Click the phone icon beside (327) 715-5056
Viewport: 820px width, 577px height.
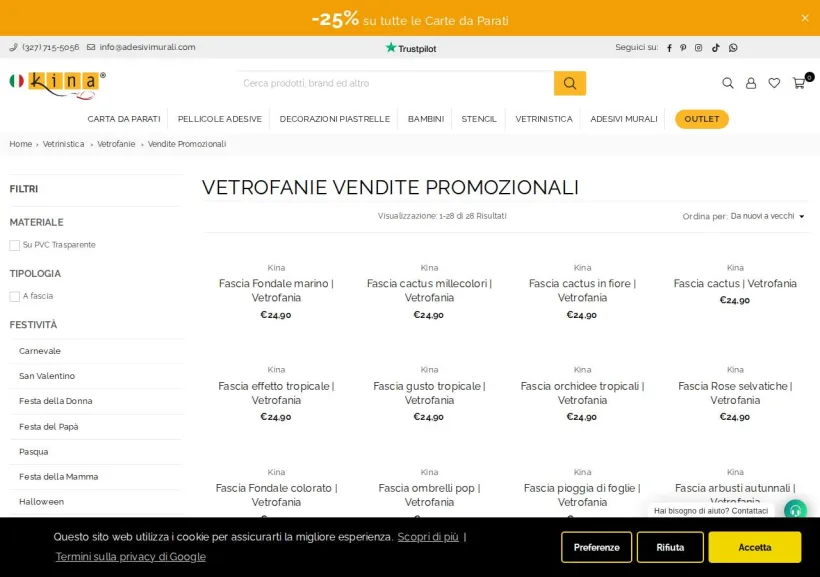(x=14, y=47)
